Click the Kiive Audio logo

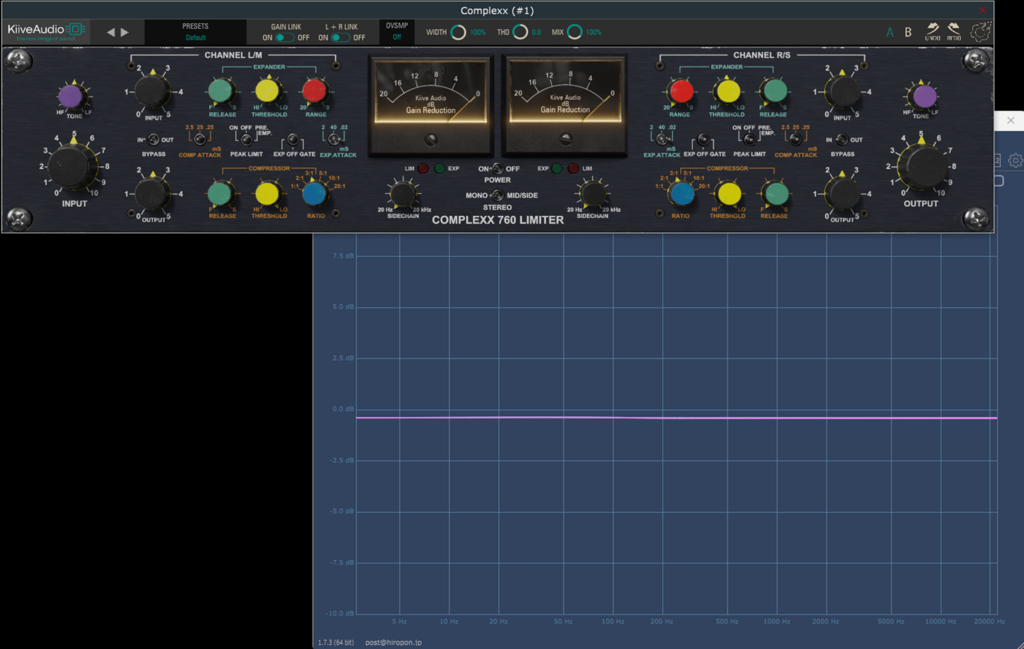pos(46,31)
